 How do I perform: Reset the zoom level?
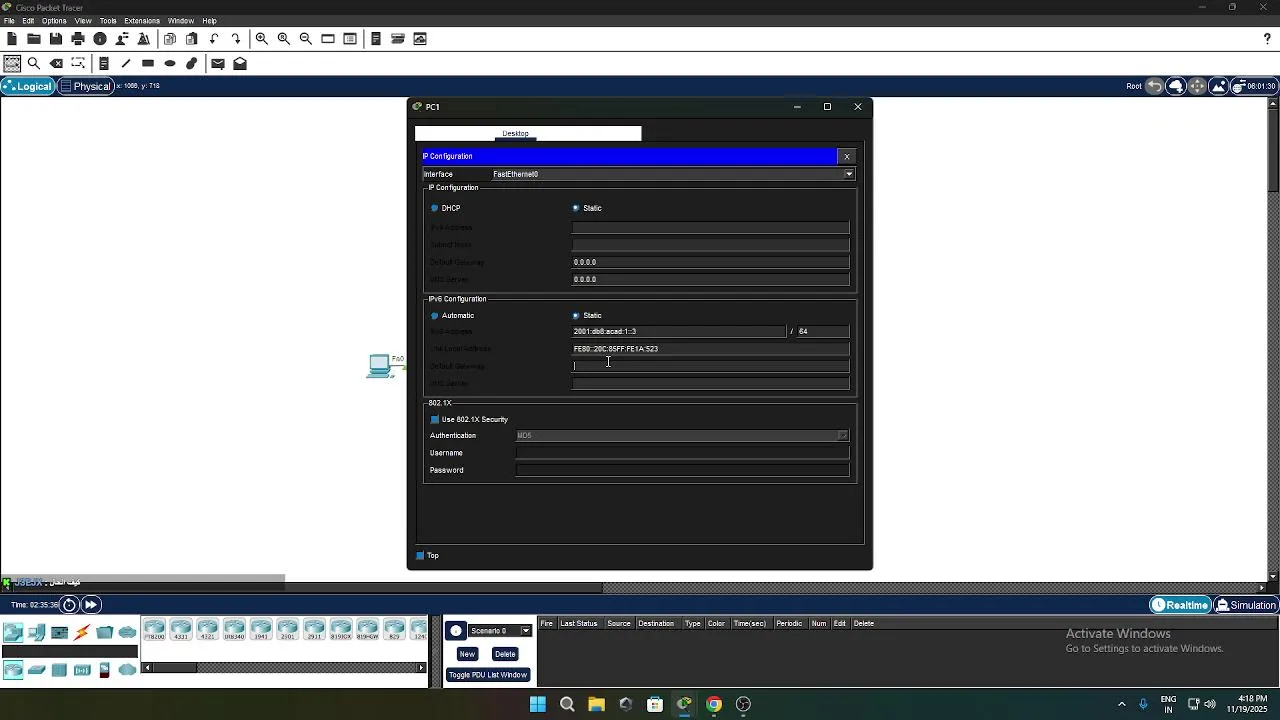[284, 39]
